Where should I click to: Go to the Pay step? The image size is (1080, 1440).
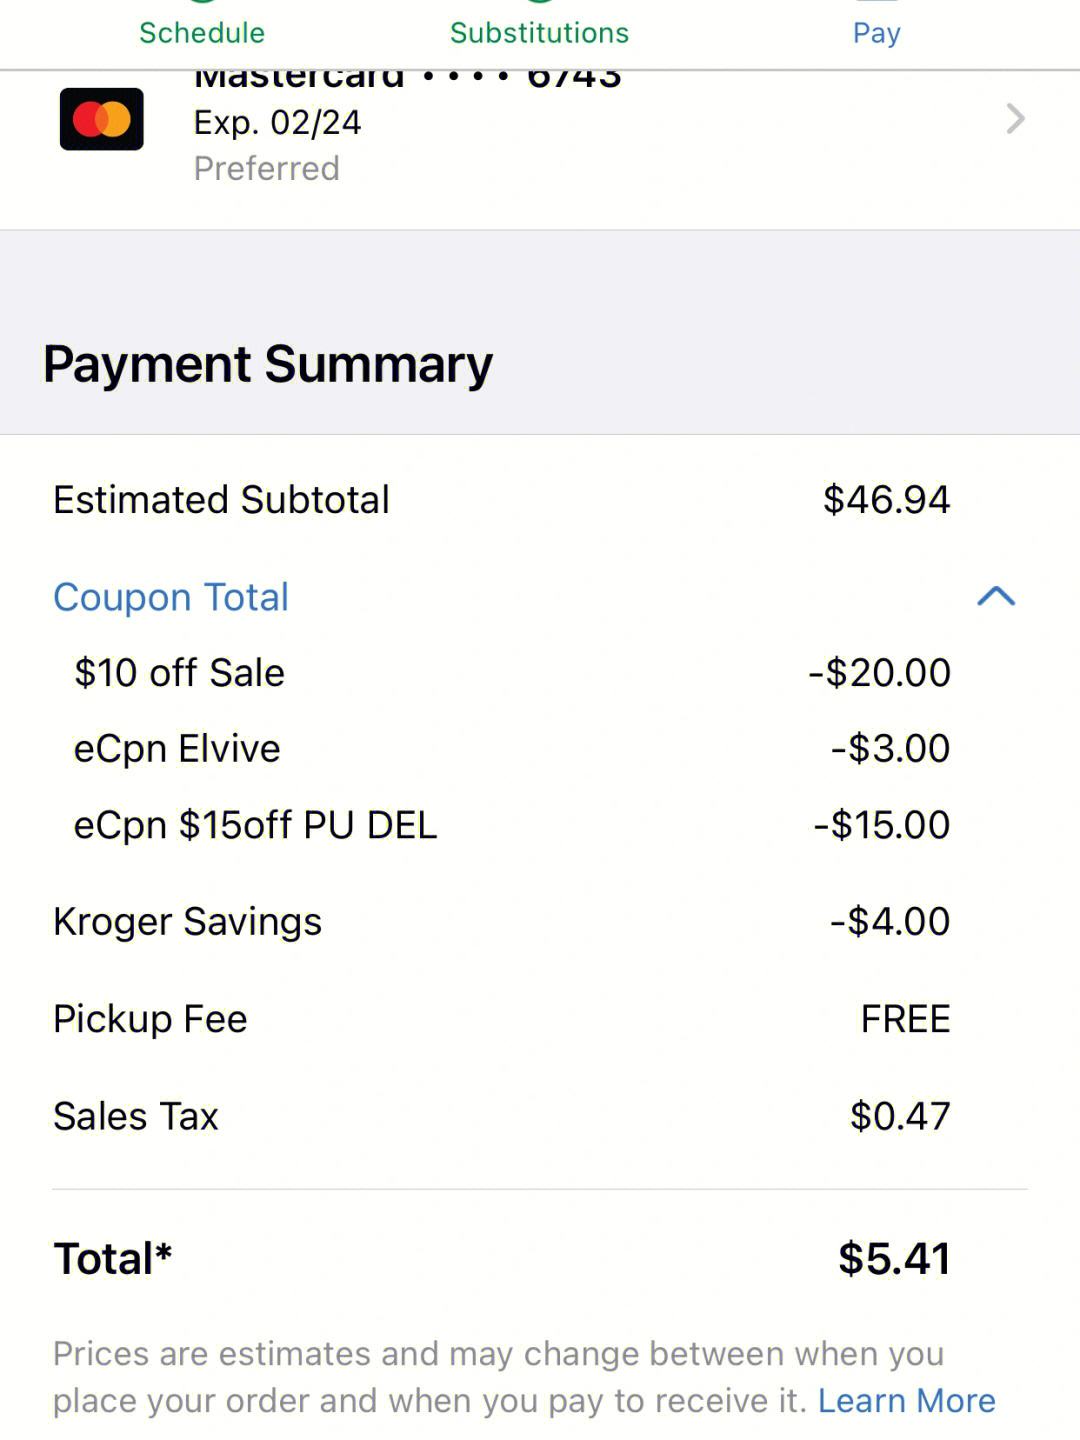coord(877,33)
